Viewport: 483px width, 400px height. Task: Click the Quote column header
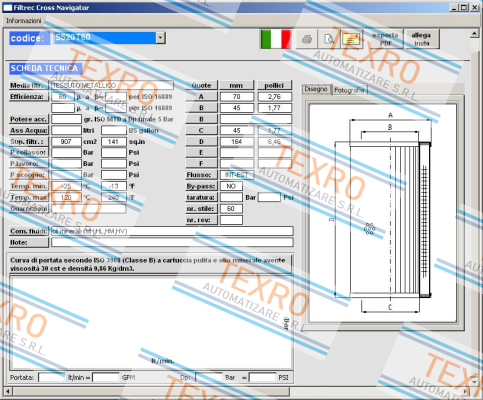(201, 85)
